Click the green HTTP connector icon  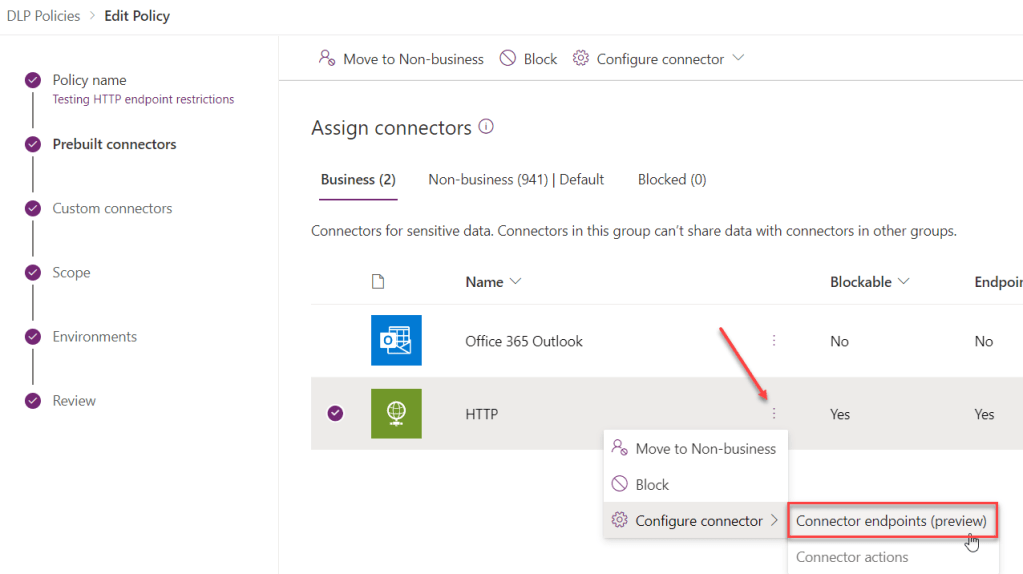point(396,414)
